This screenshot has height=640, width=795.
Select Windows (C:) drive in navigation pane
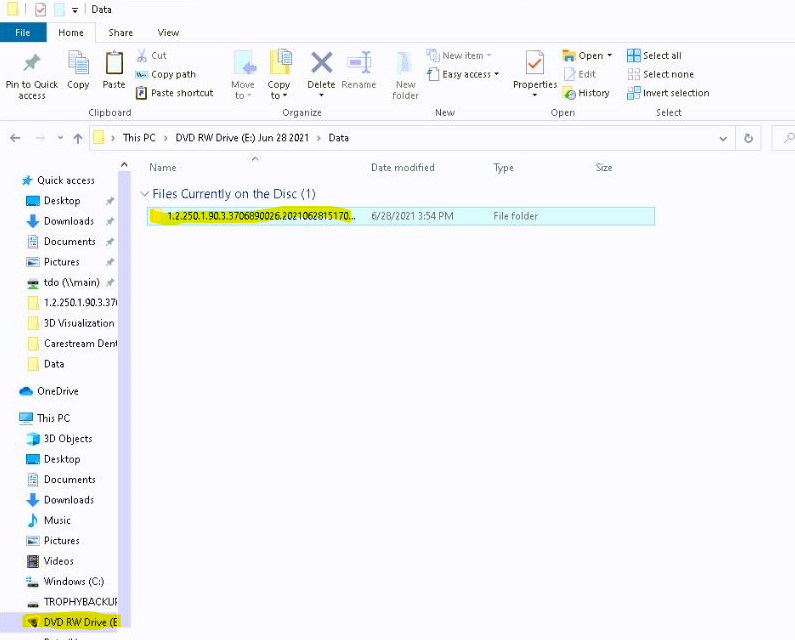[73, 581]
